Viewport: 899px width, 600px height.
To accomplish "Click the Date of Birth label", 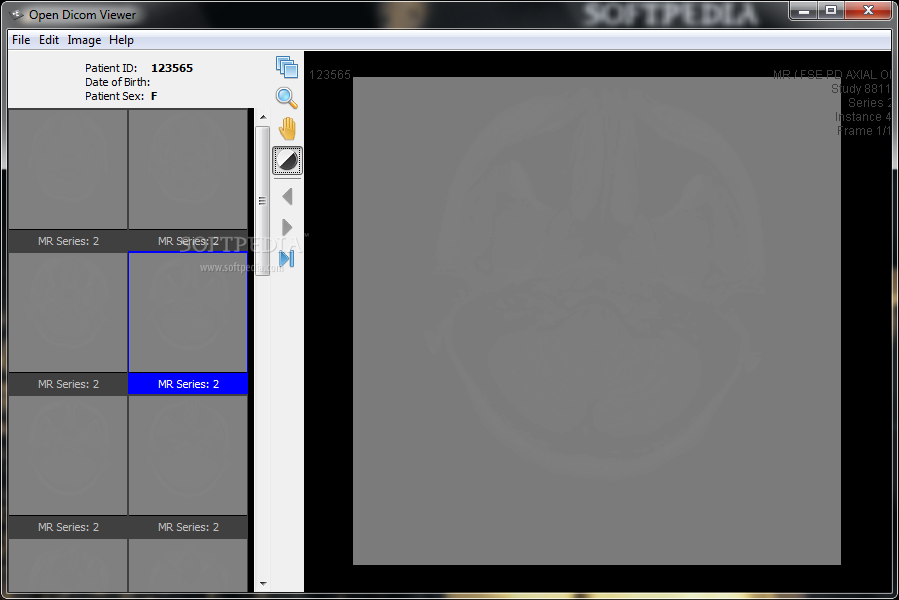I will 118,82.
